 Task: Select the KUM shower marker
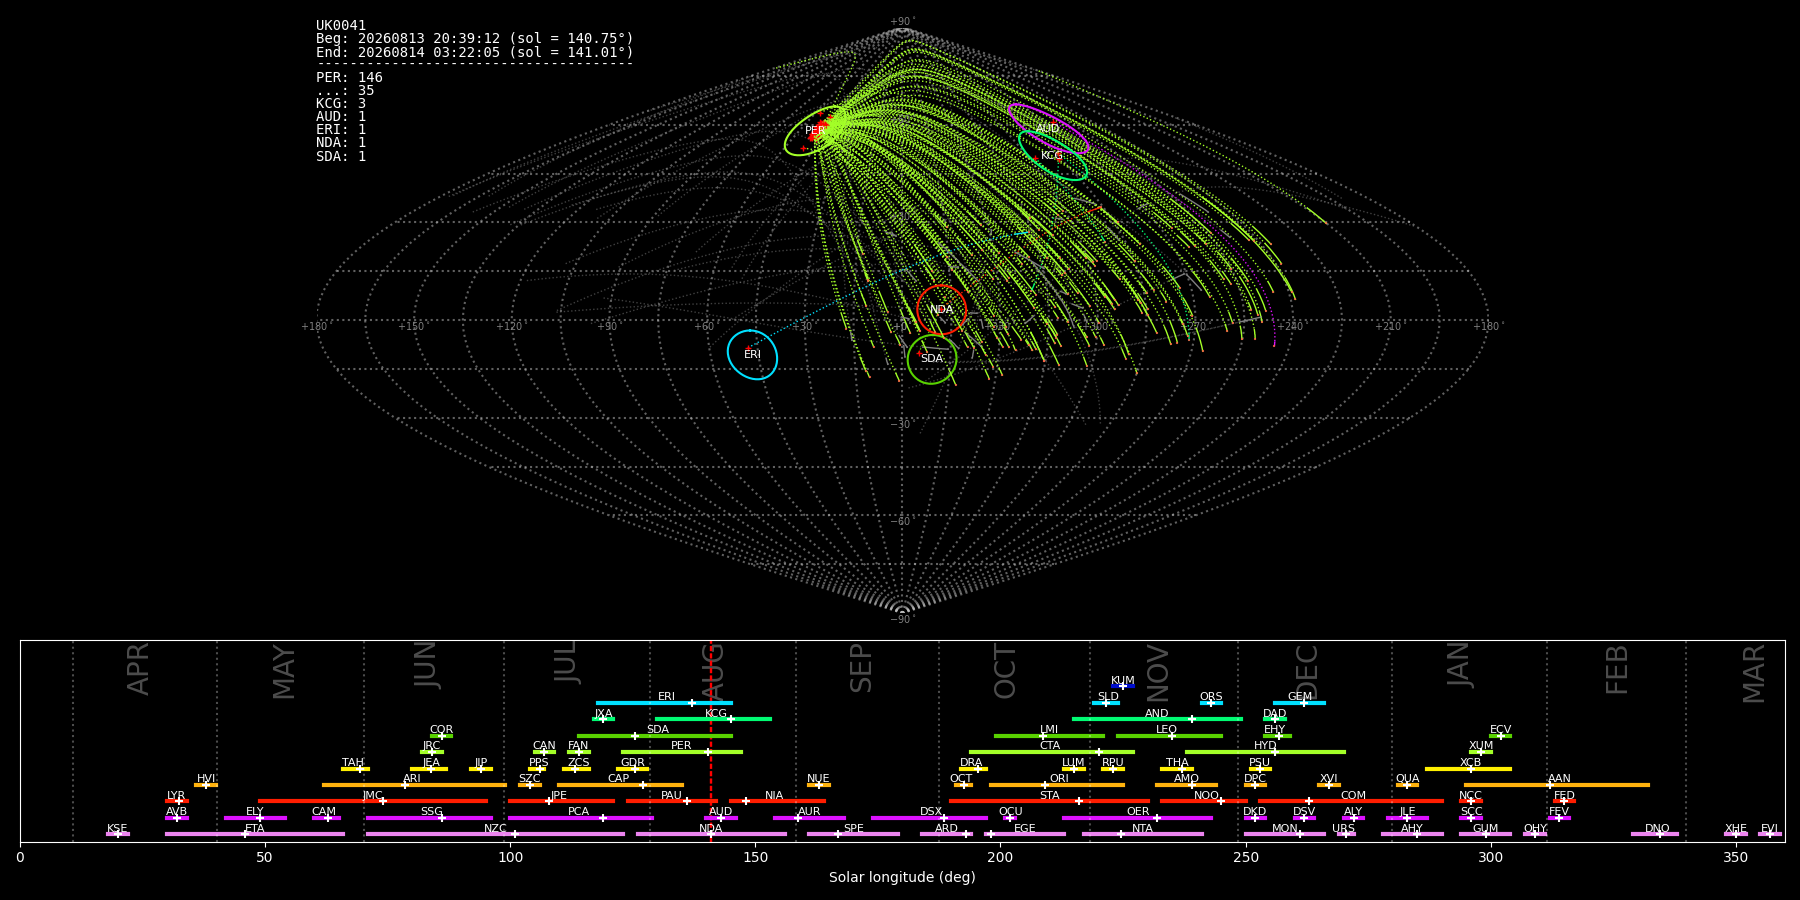(1123, 686)
